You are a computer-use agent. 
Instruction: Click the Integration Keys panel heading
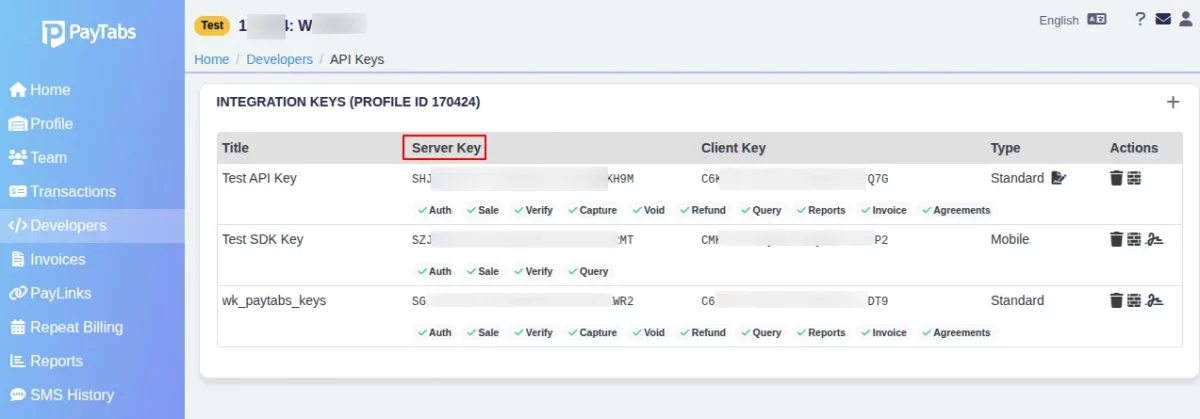(349, 102)
